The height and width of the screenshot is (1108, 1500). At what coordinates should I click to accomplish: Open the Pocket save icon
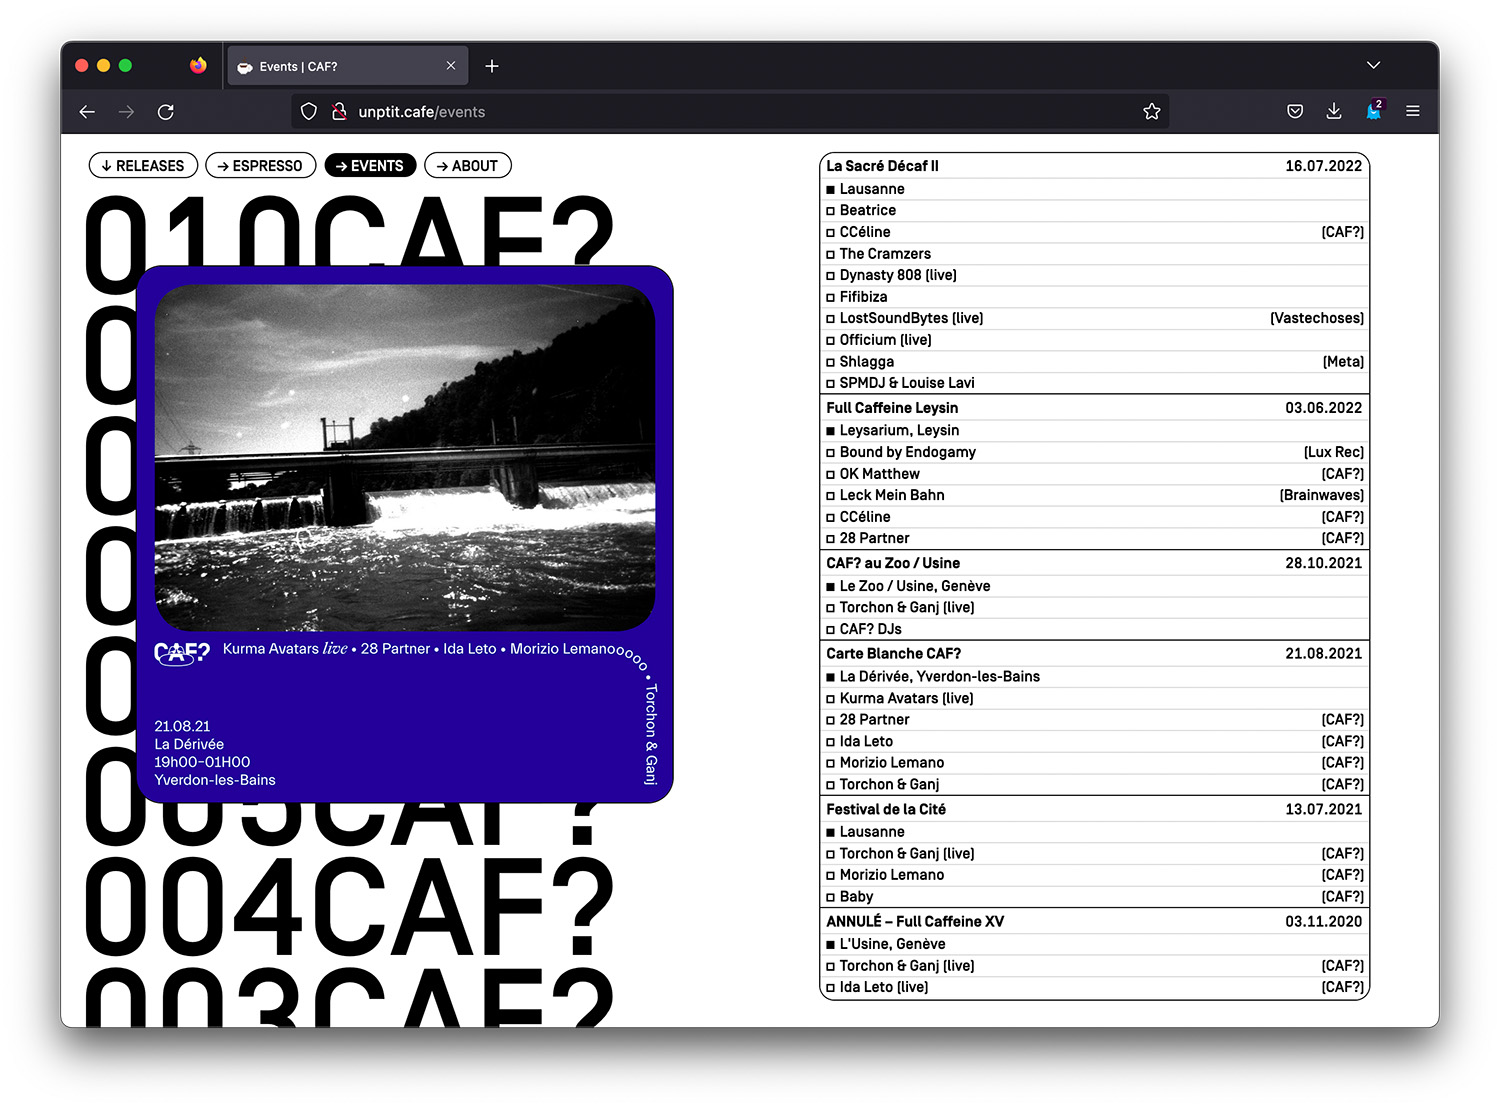(1295, 112)
